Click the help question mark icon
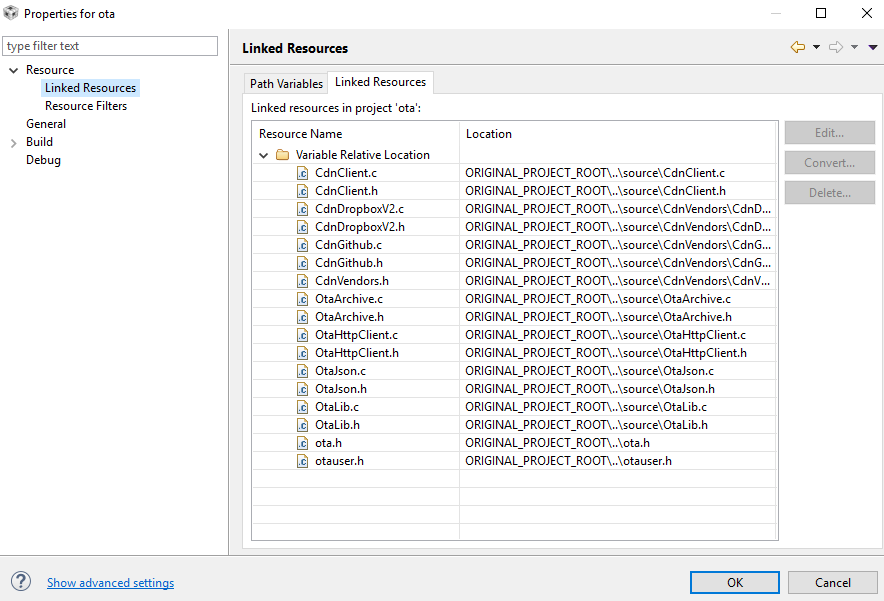 pyautogui.click(x=21, y=582)
